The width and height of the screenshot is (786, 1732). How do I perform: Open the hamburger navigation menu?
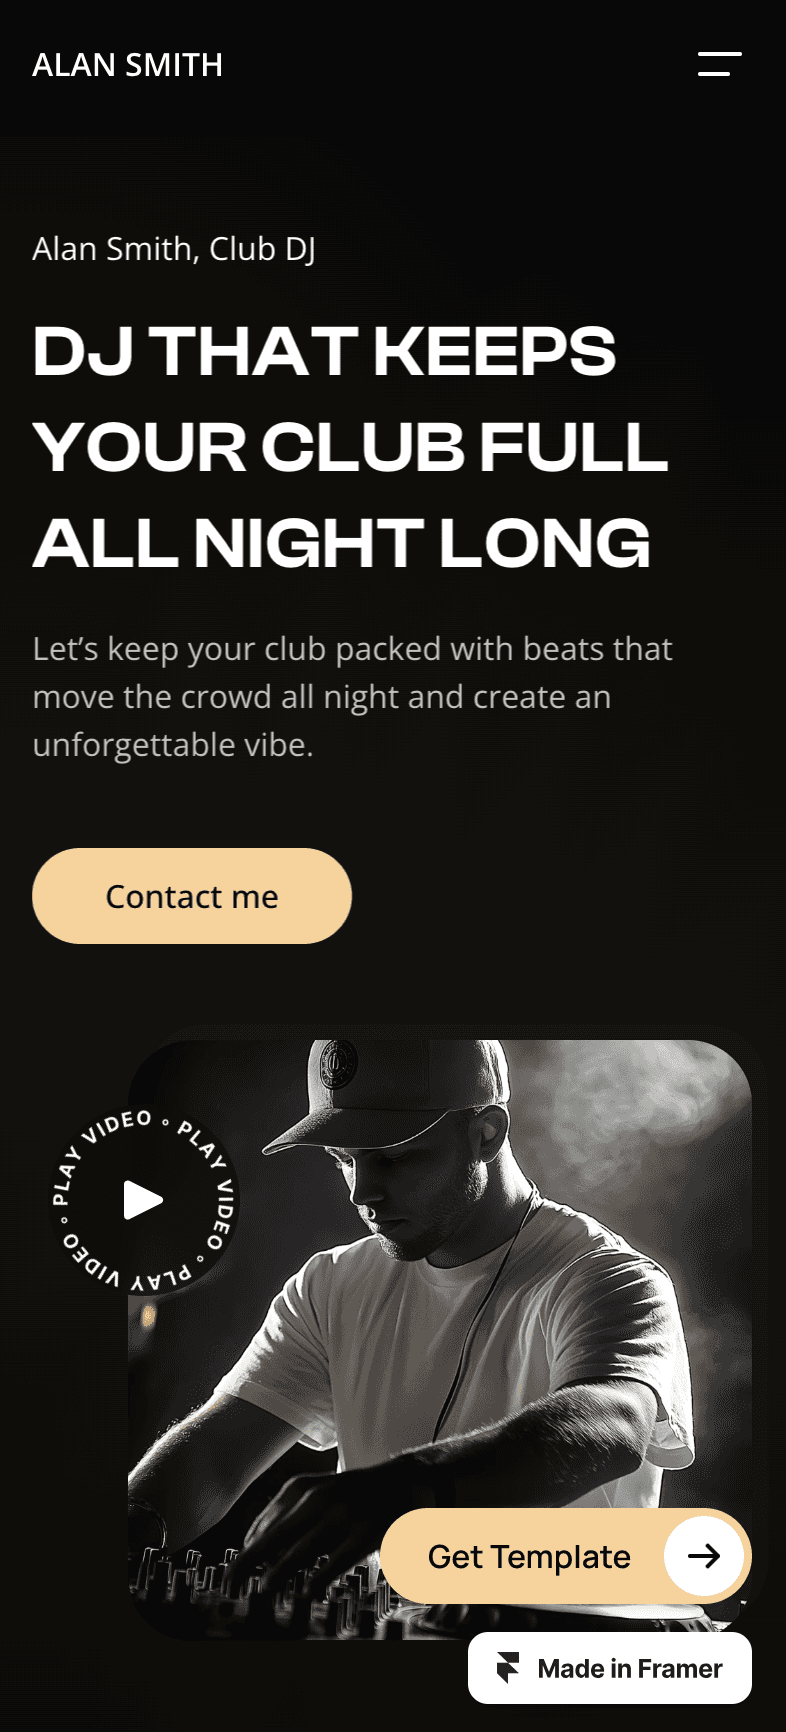pos(719,64)
